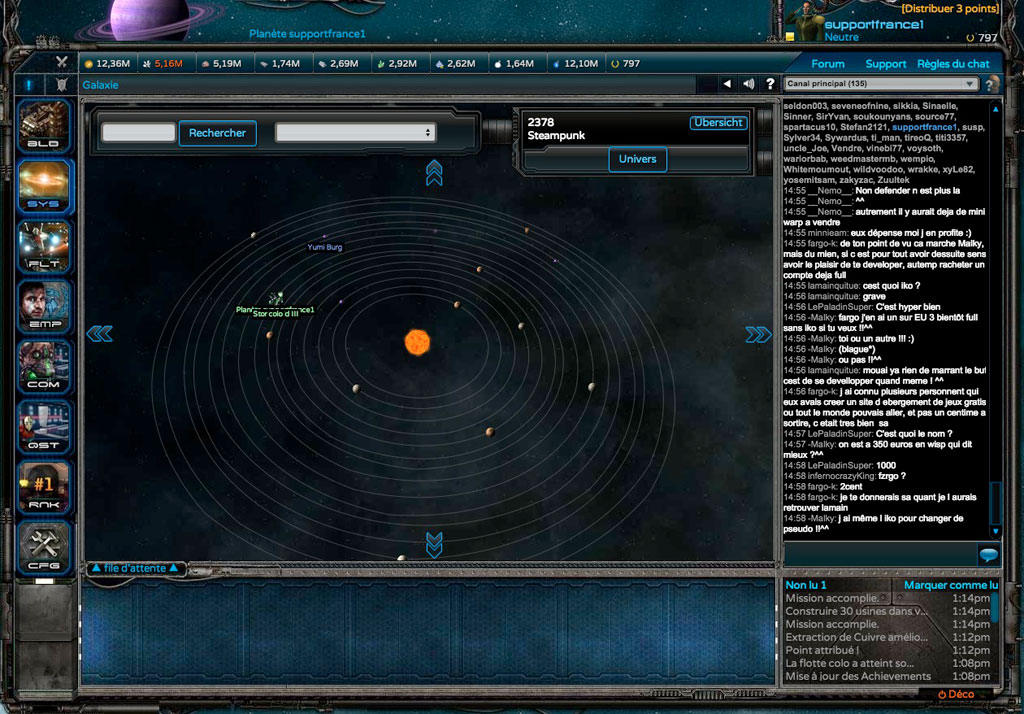The image size is (1024, 714).
Task: Click the supportfrance1 profile name
Action: [x=874, y=24]
